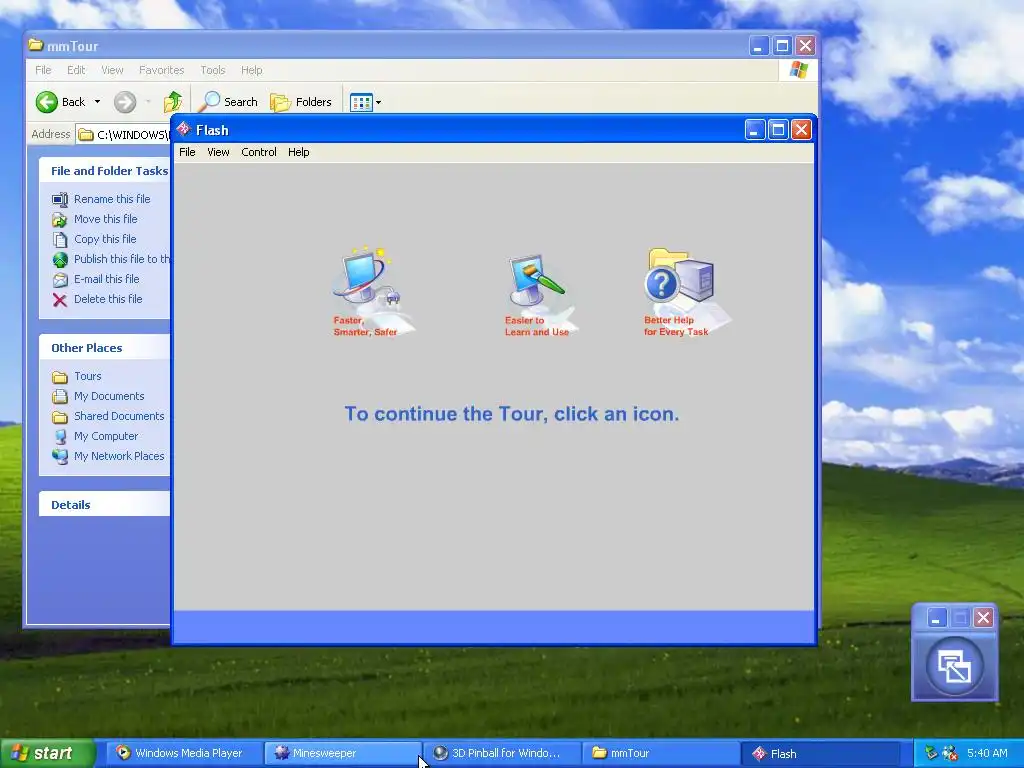1024x768 pixels.
Task: Click the Start button
Action: (47, 753)
